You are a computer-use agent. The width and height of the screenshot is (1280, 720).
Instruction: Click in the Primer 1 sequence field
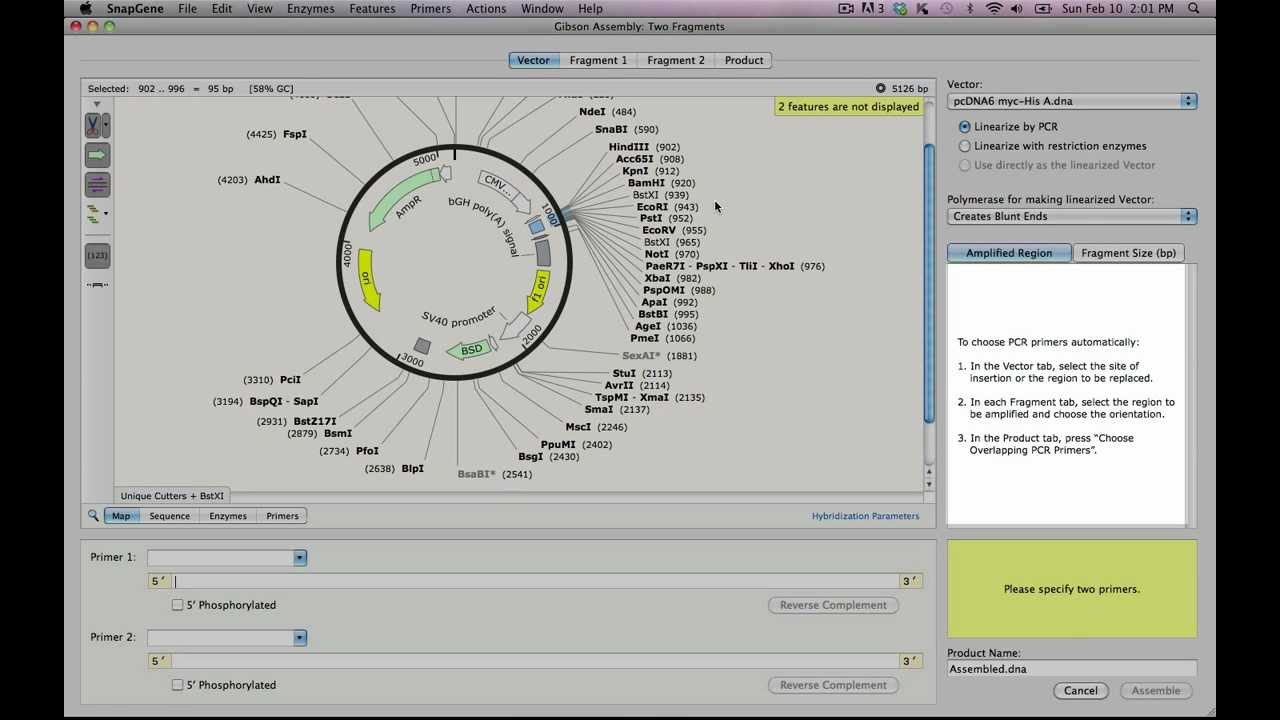point(535,581)
